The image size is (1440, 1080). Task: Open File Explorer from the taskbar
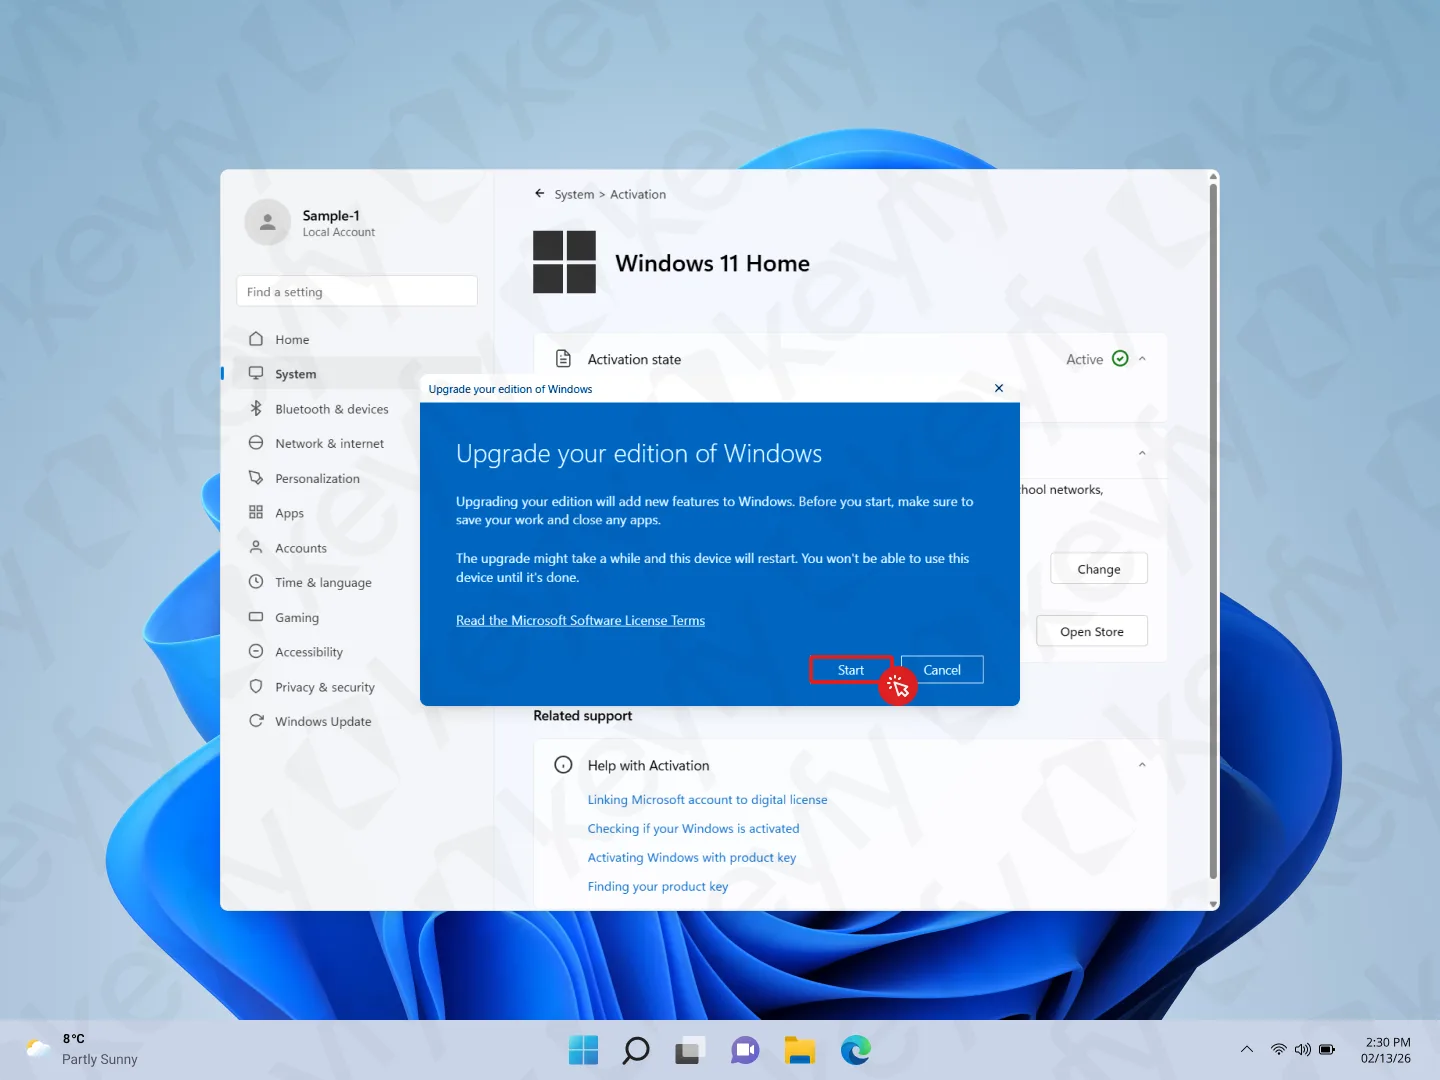point(799,1050)
